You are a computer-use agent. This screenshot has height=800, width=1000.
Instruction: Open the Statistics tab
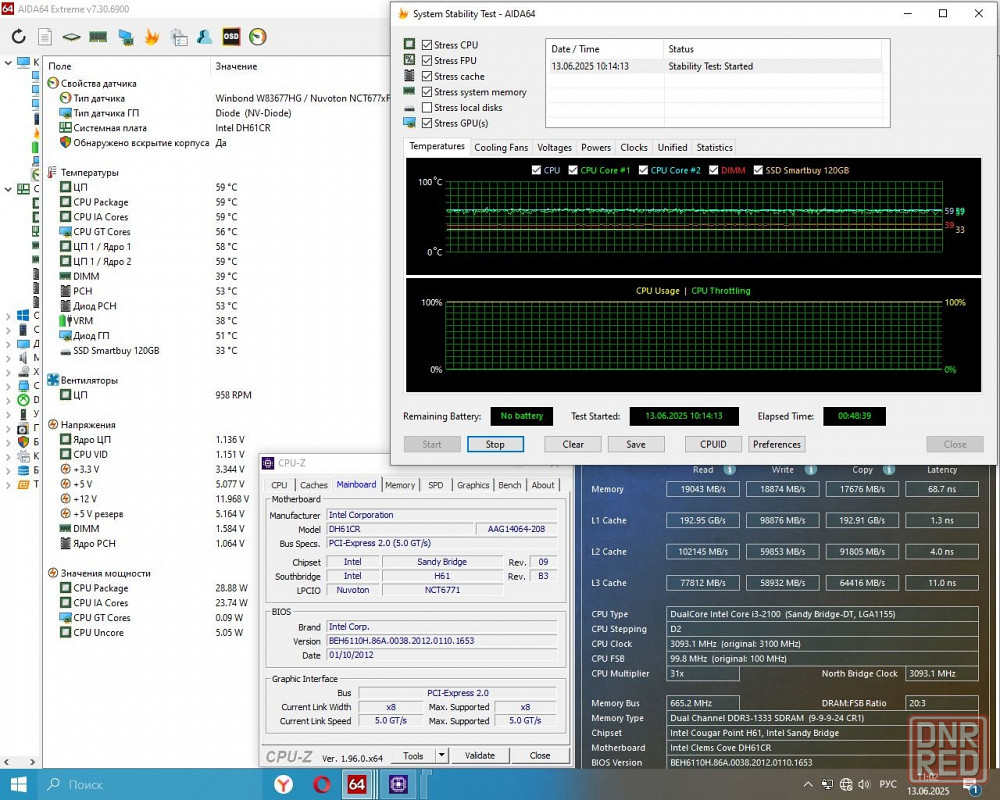click(714, 147)
